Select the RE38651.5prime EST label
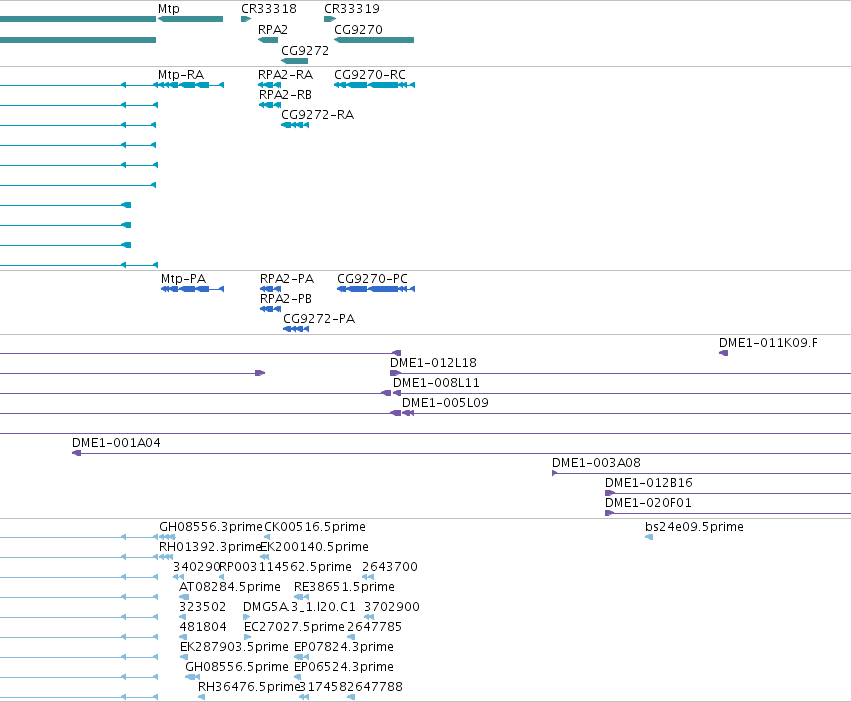Viewport: 851px width, 702px height. coord(344,587)
